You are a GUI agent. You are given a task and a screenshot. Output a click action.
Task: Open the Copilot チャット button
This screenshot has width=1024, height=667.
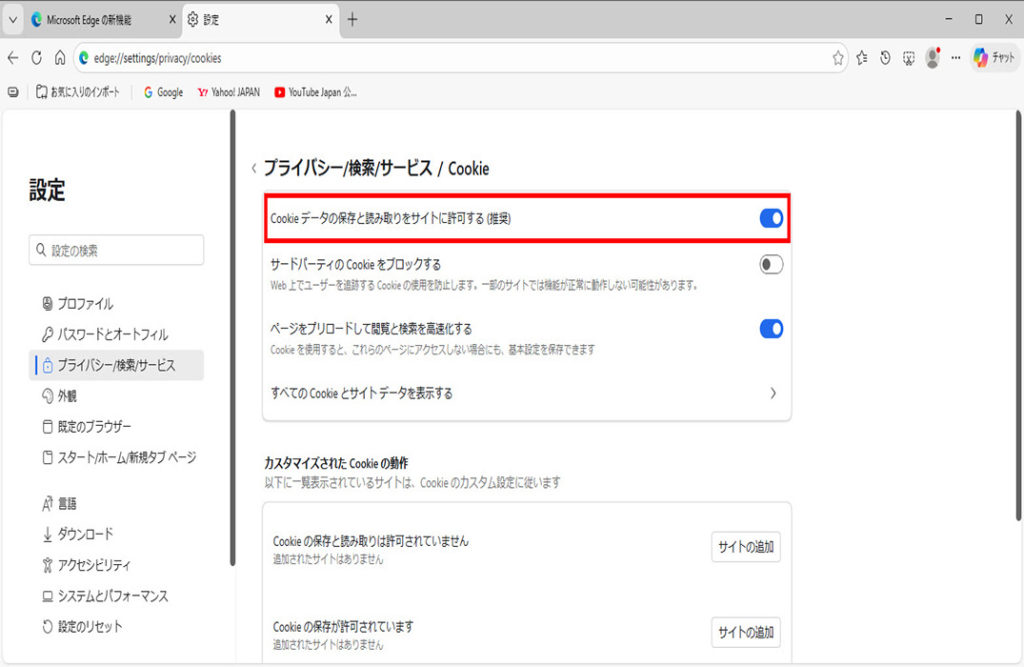click(x=994, y=58)
